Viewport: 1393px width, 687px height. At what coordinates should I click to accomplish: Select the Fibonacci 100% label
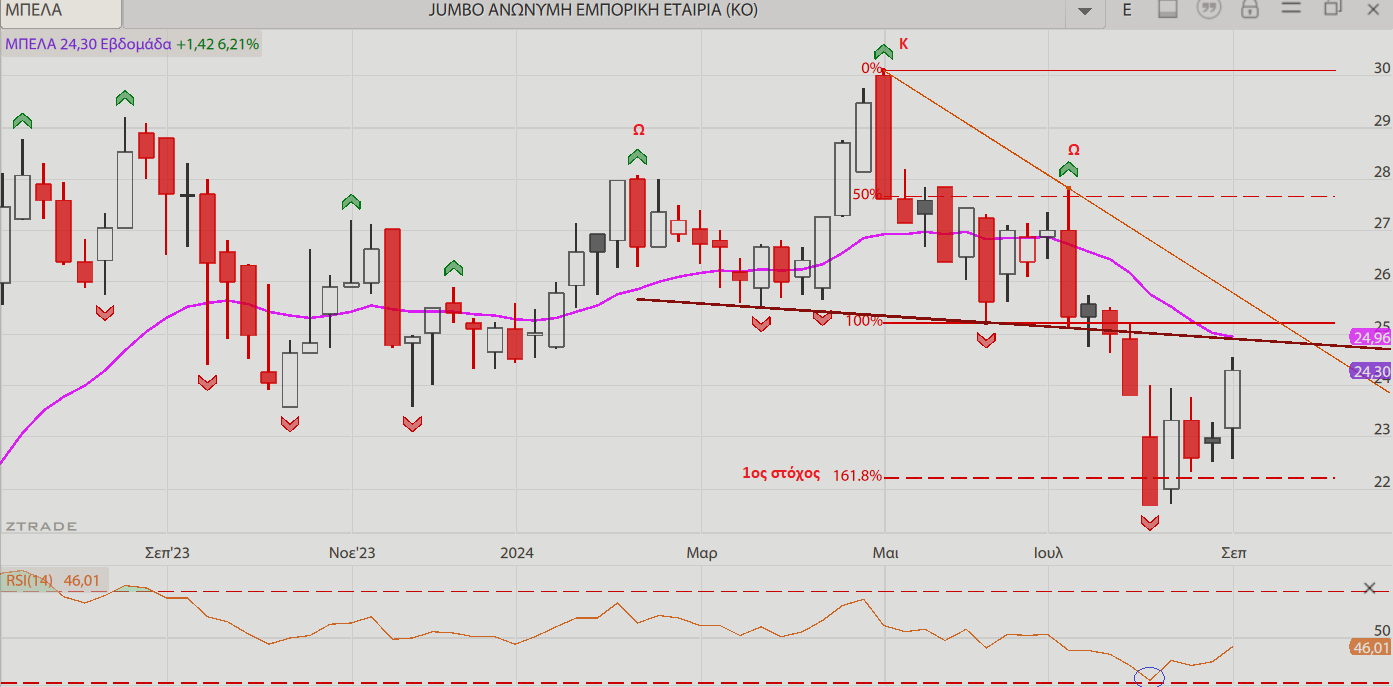pos(864,321)
